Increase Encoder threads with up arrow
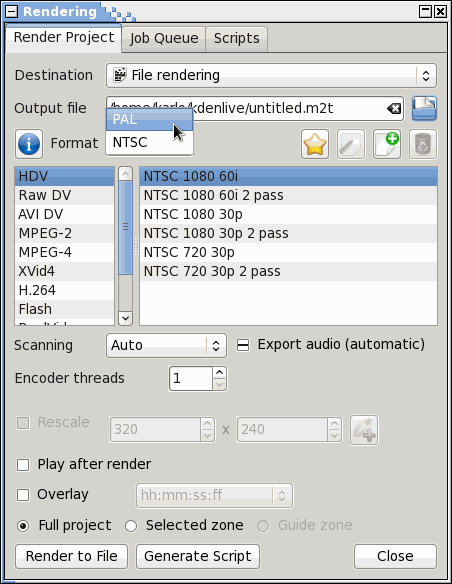 click(220, 373)
